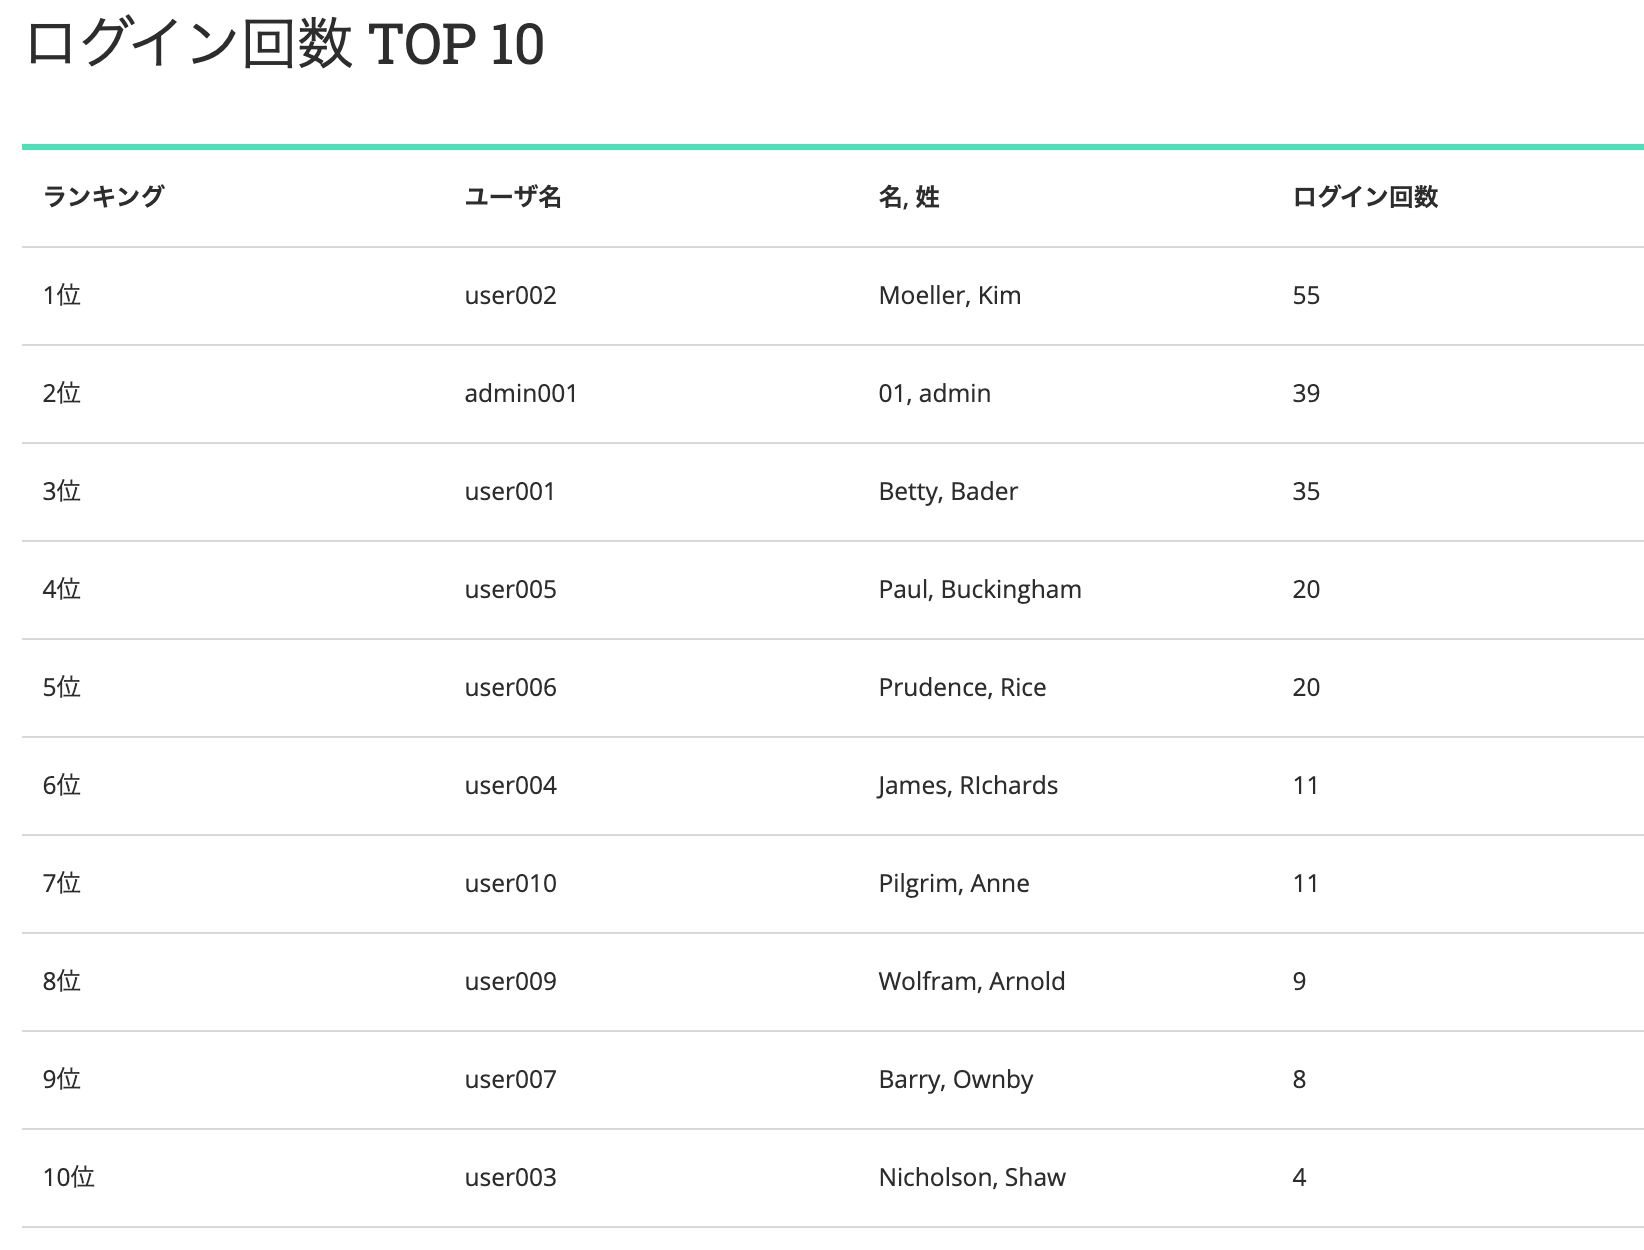Click the login count 39 for admin001
The image size is (1644, 1250).
point(1306,394)
